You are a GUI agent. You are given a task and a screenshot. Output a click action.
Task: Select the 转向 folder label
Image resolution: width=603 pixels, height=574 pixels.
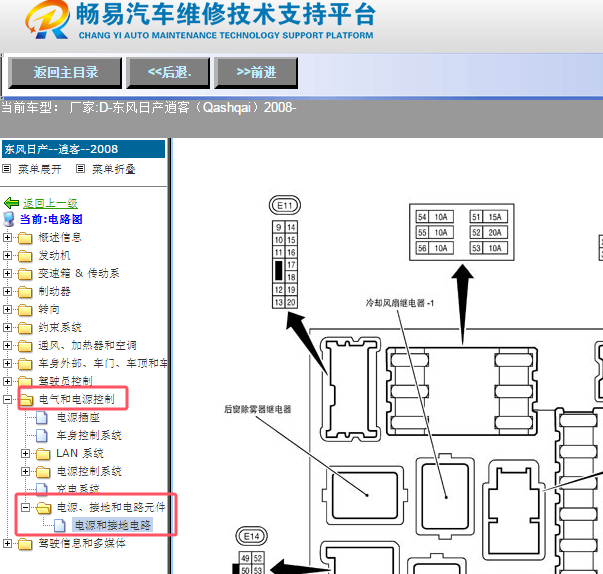[49, 309]
